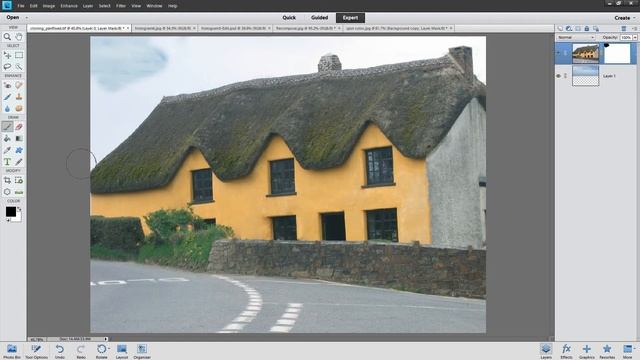Select the Straighten tool

click(19, 192)
